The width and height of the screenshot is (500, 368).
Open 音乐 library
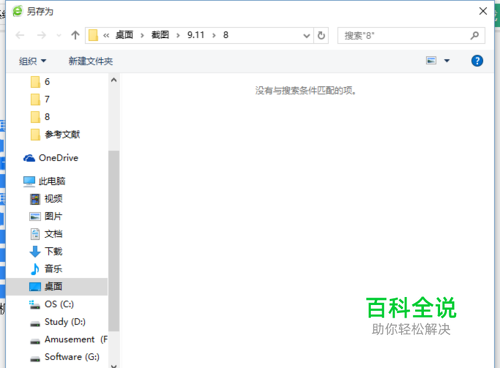pyautogui.click(x=53, y=269)
